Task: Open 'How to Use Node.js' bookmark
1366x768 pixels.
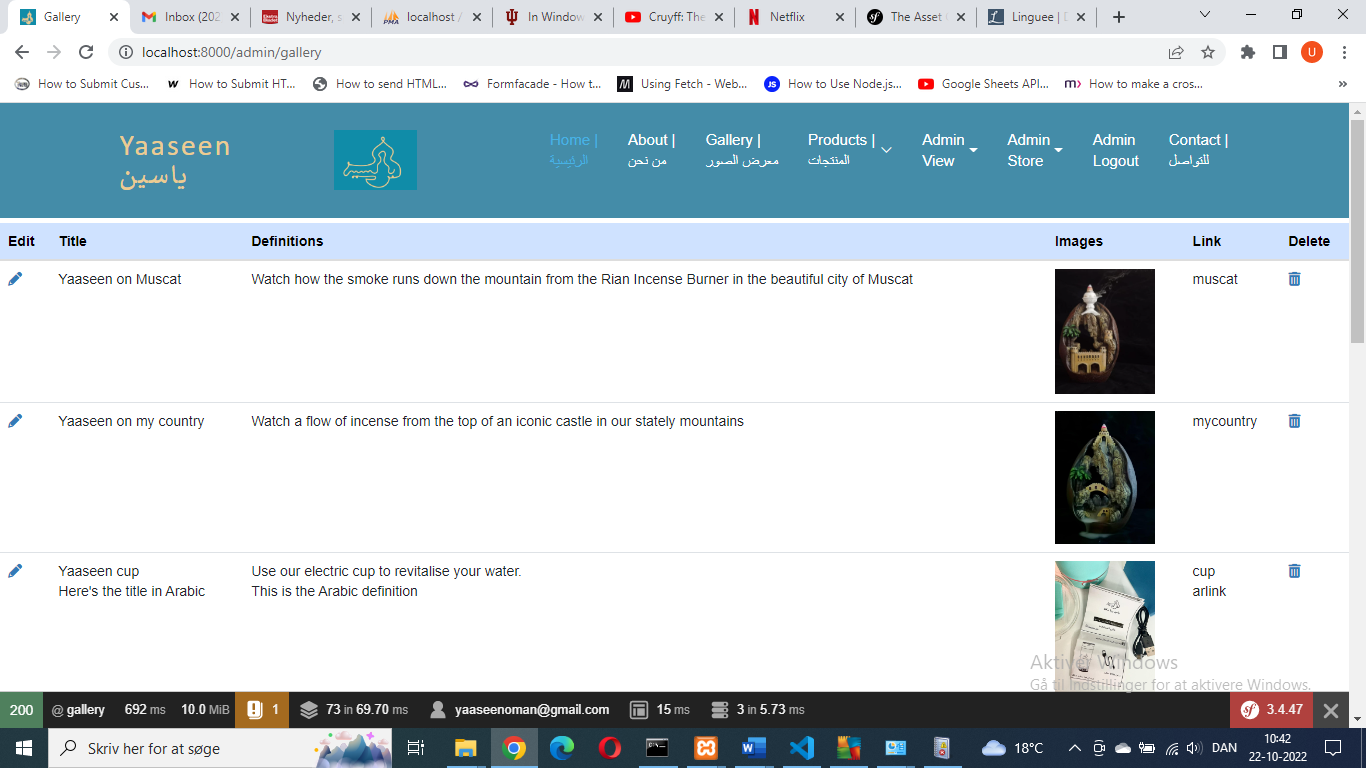Action: [x=833, y=84]
